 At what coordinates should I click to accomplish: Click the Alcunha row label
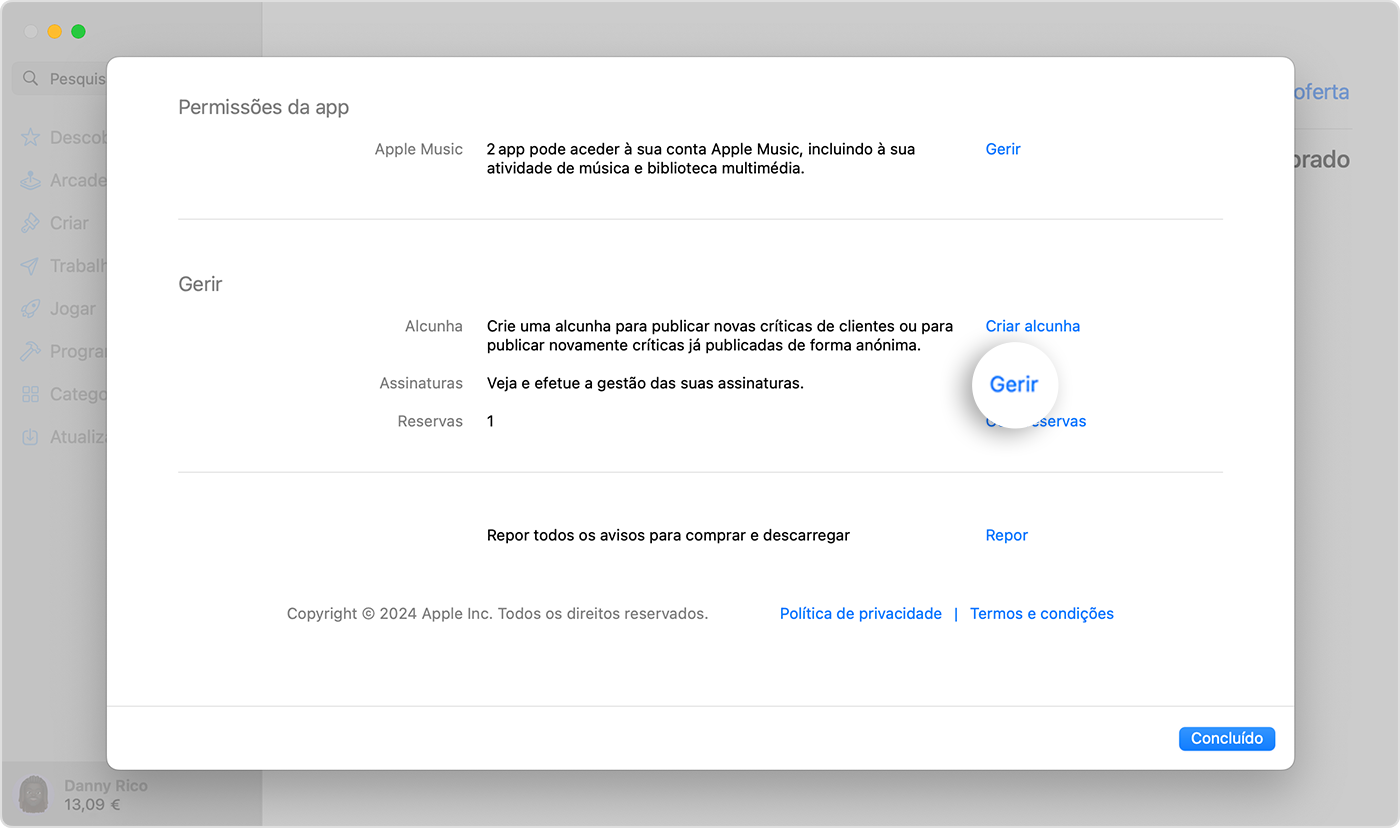[434, 326]
